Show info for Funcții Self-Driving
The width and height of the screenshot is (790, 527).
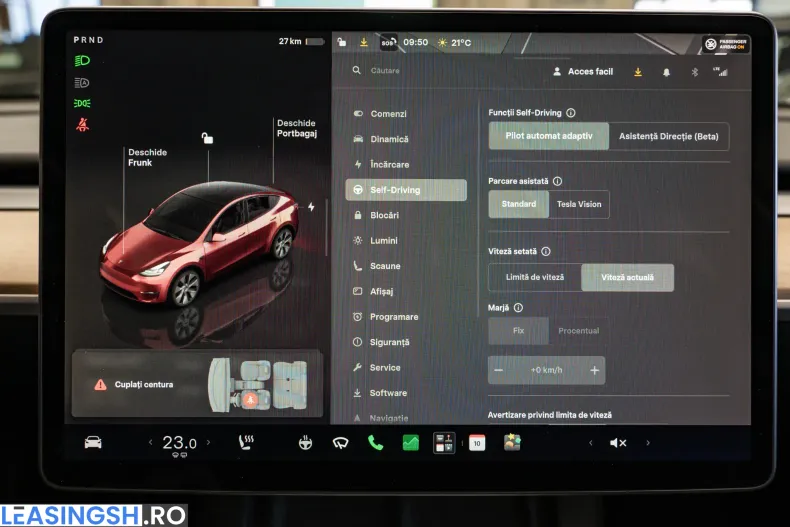571,113
